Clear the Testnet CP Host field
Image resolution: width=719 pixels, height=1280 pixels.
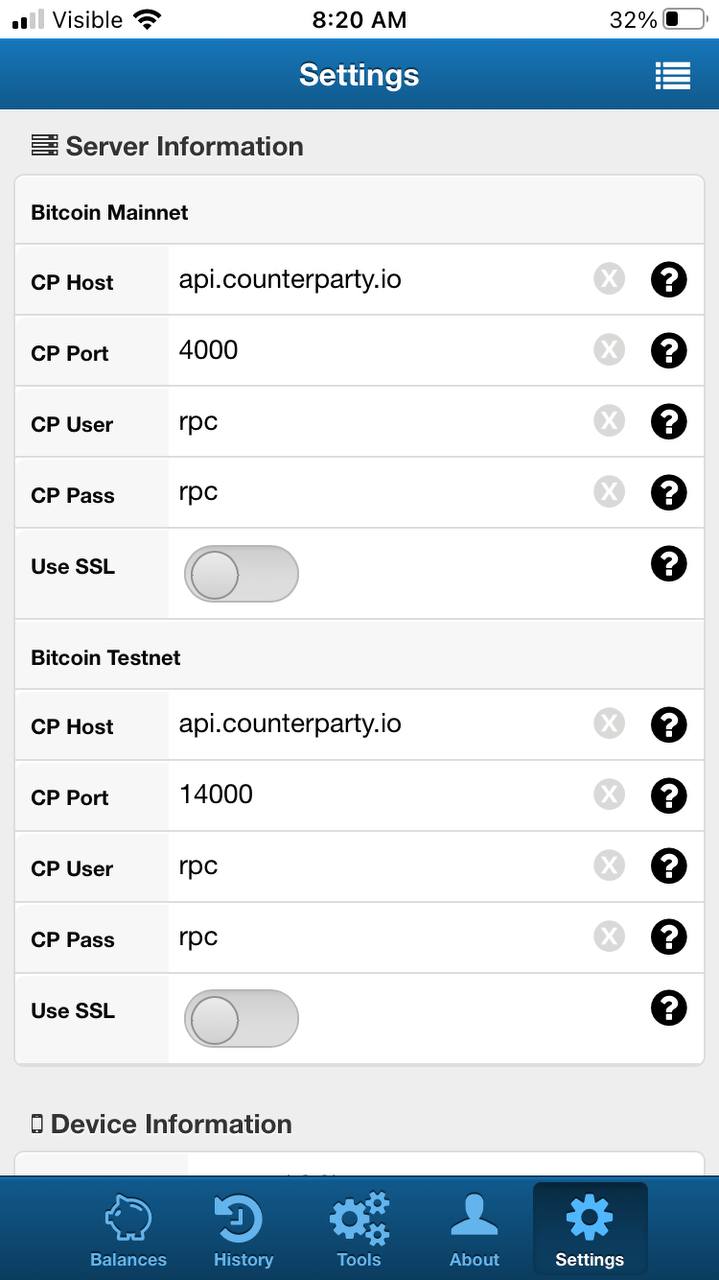click(609, 724)
